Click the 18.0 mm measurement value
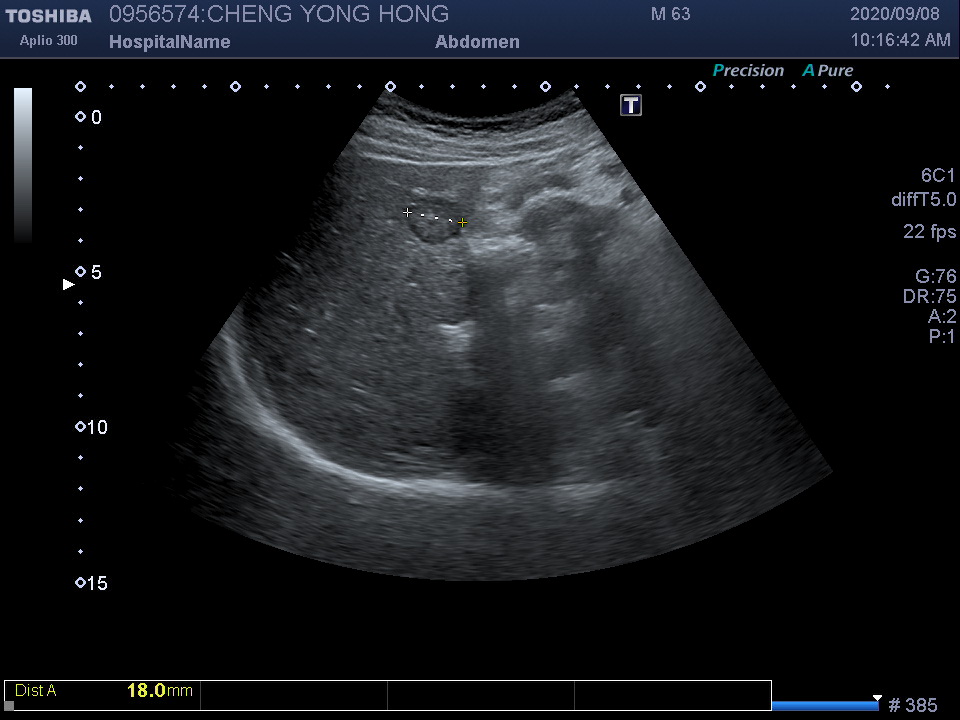 pos(160,691)
